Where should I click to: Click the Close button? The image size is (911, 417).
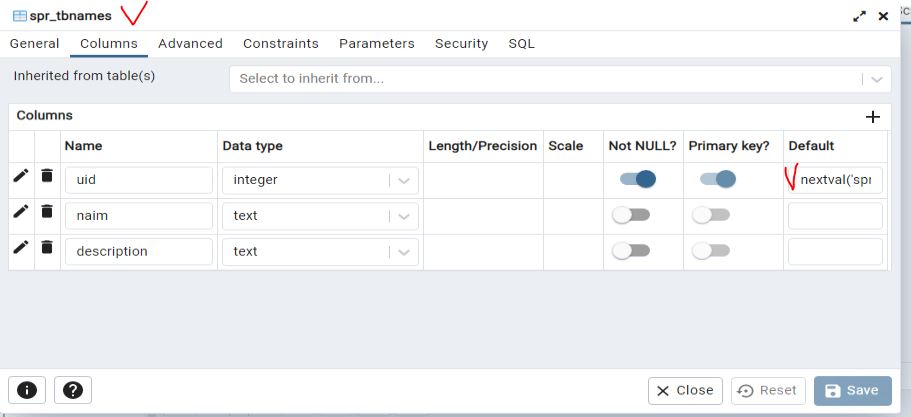coord(685,390)
